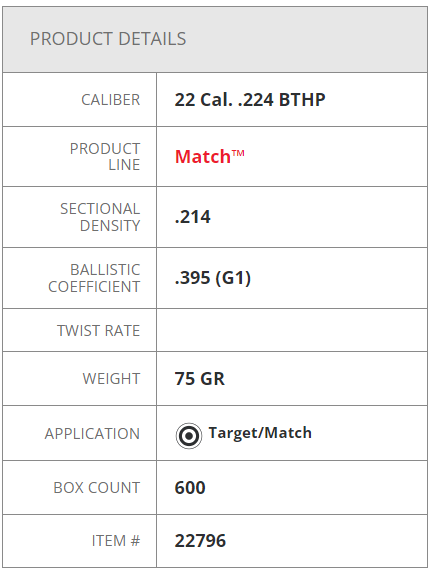Click the TWIST RATE label
The image size is (428, 570).
99,331
